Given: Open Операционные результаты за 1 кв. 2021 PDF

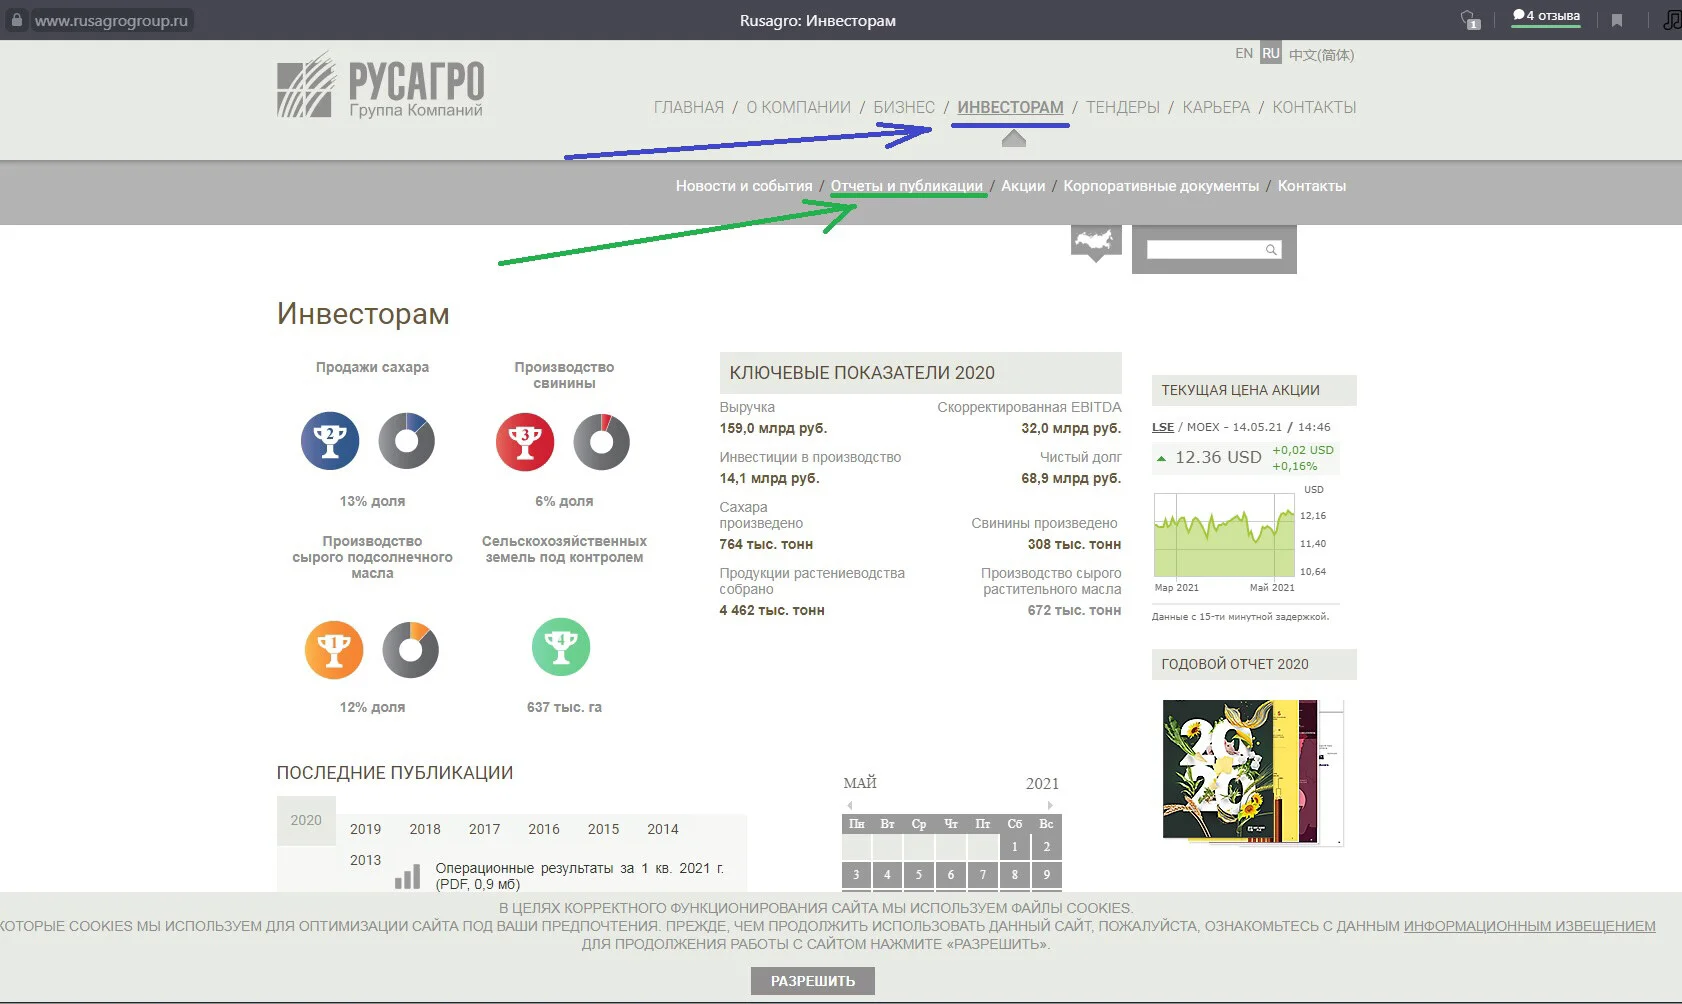Looking at the screenshot, I should pyautogui.click(x=579, y=876).
